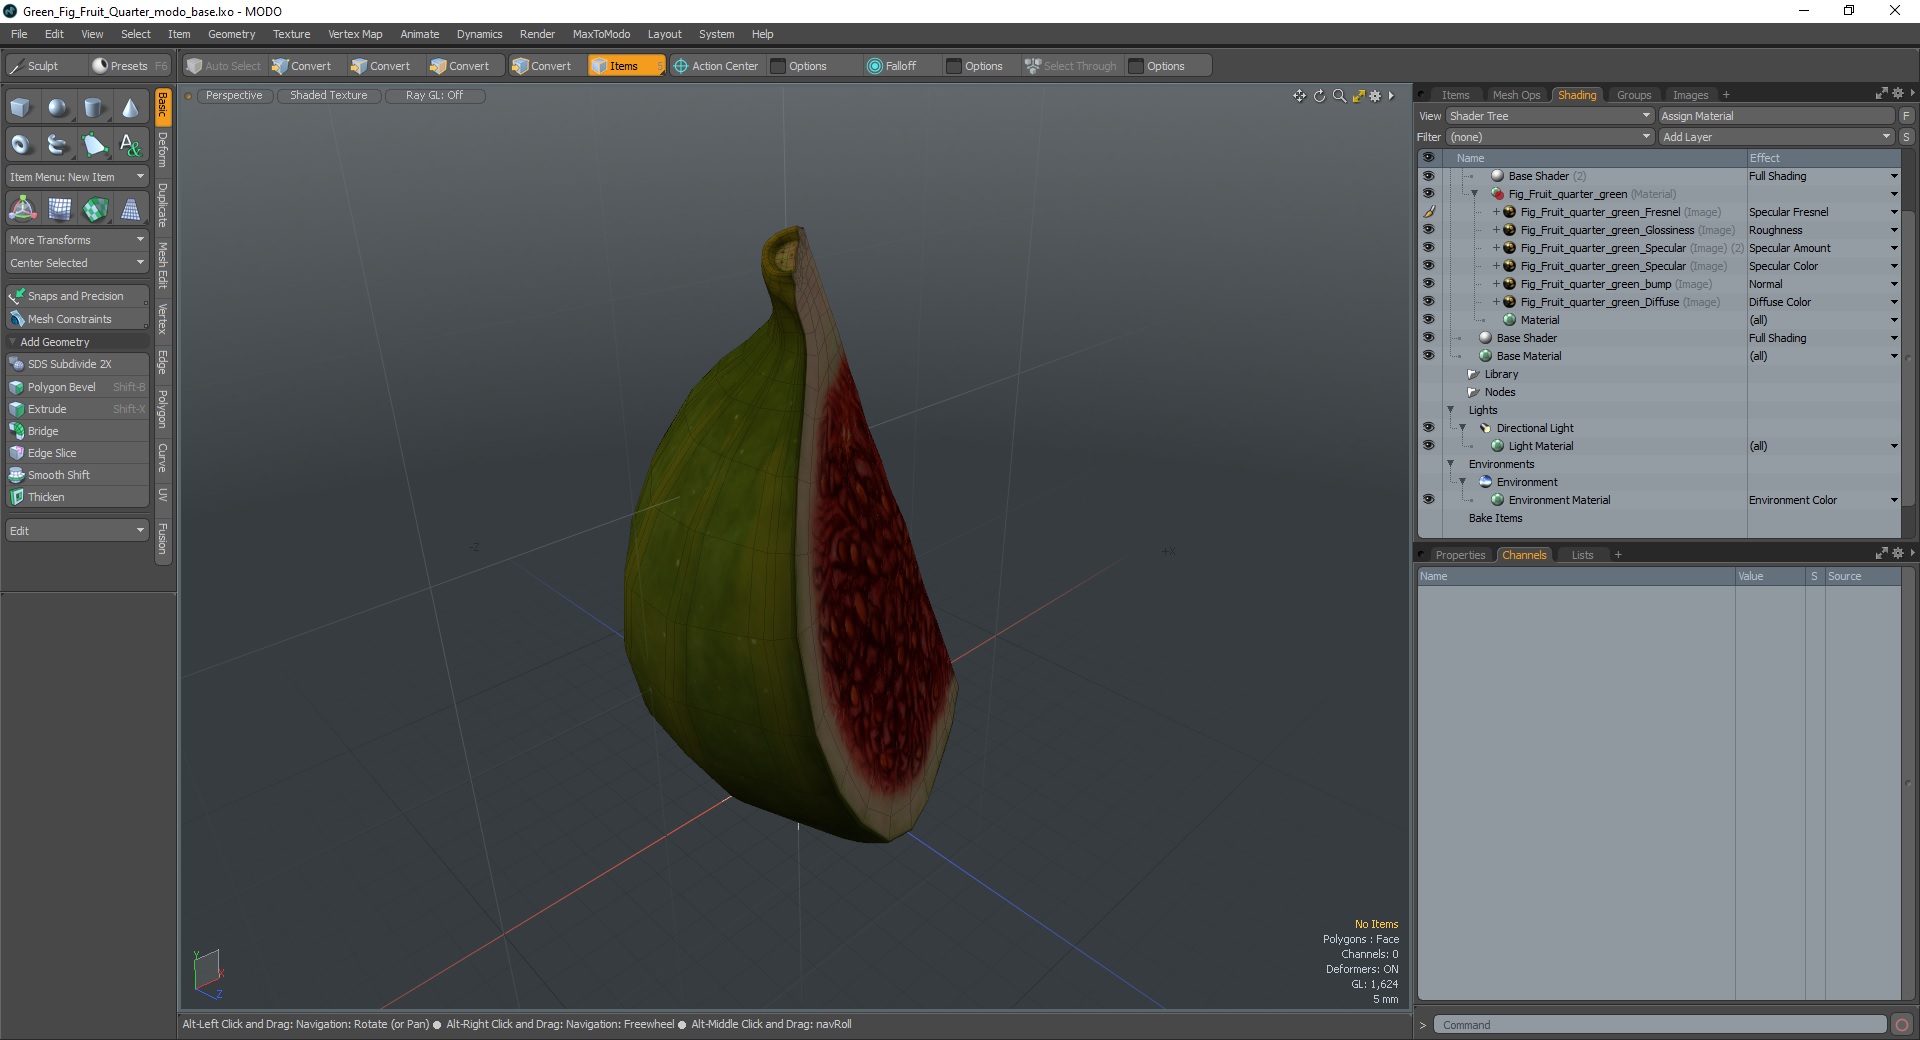This screenshot has width=1920, height=1040.
Task: Activate the taper grid tool
Action: (x=131, y=209)
